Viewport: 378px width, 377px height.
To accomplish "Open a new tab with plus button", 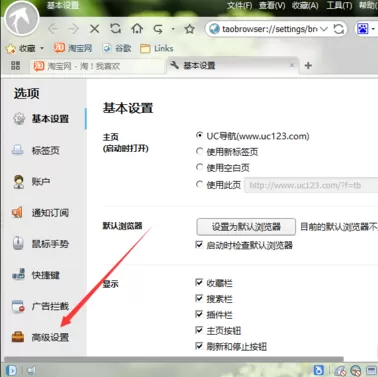I will pyautogui.click(x=308, y=66).
